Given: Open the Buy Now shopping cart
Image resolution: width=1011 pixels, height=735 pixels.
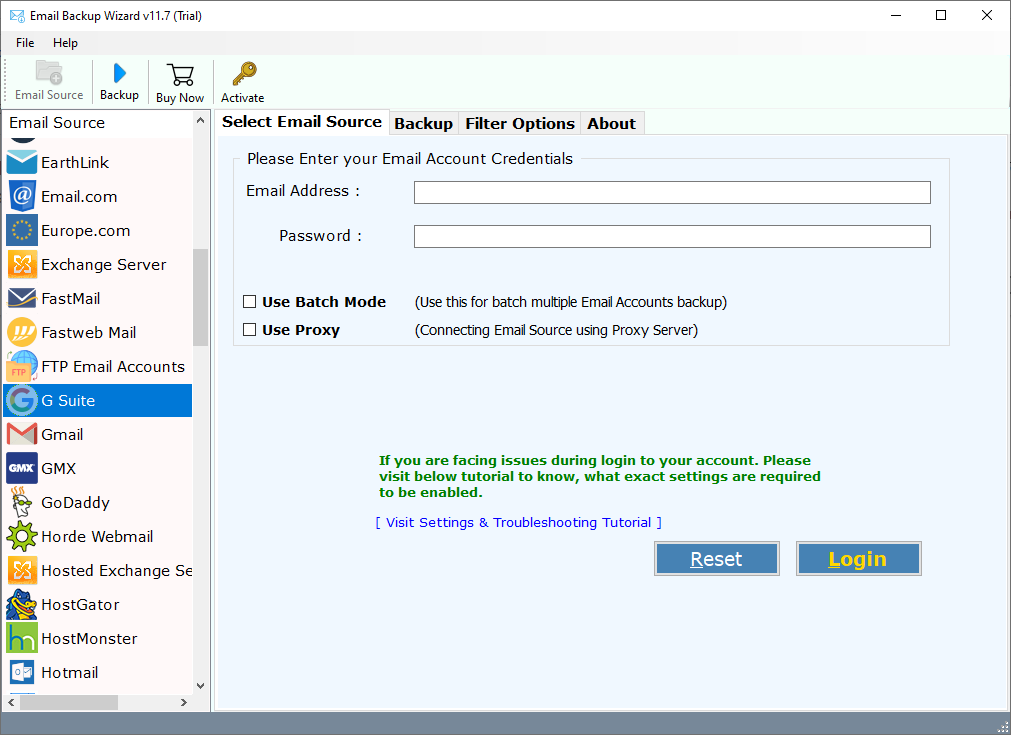Looking at the screenshot, I should 180,75.
